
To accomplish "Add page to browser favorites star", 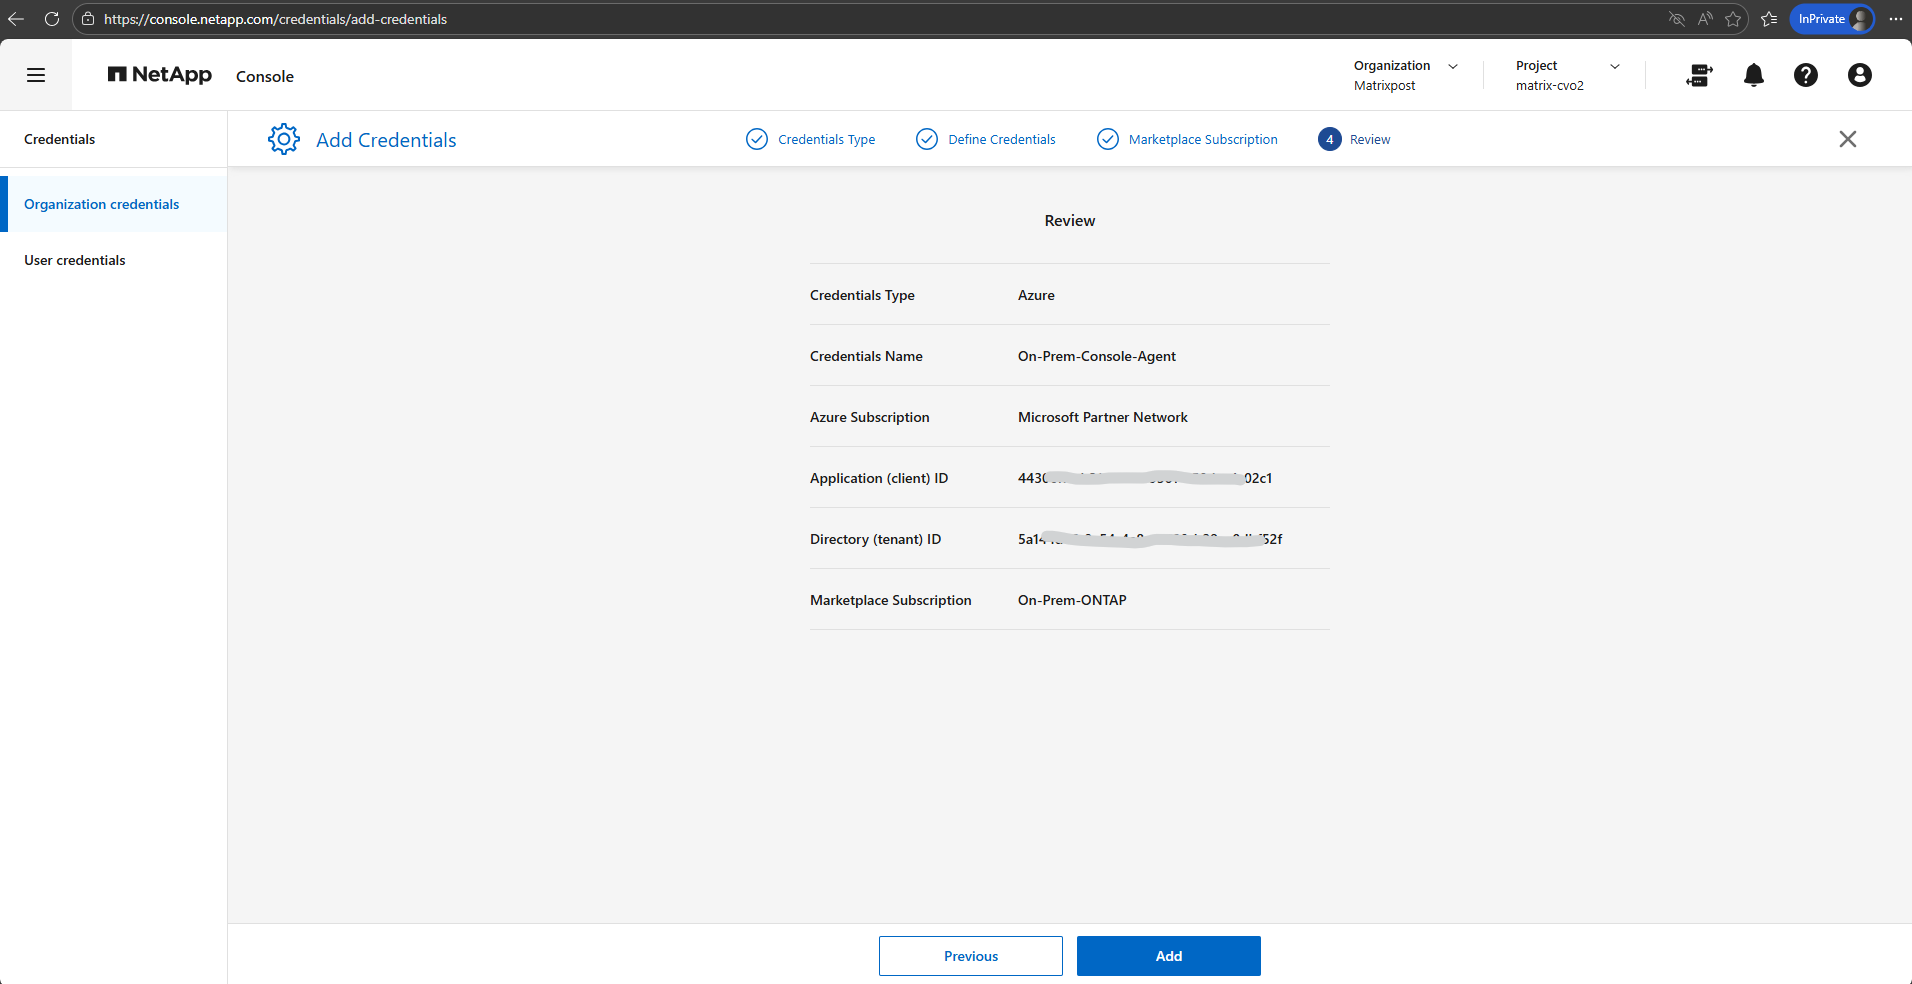I will [1733, 19].
